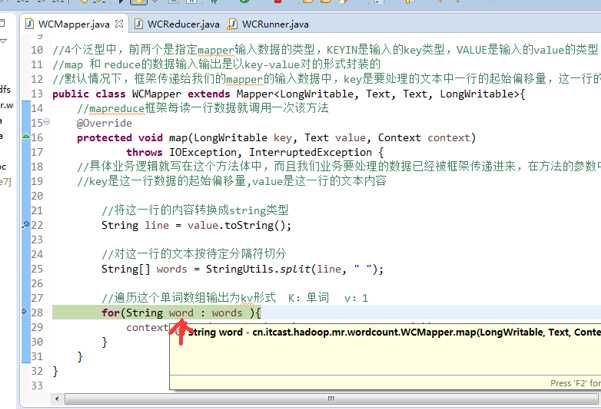The image size is (601, 409).
Task: Toggle the marker at line 22 in ruler
Action: (26, 224)
